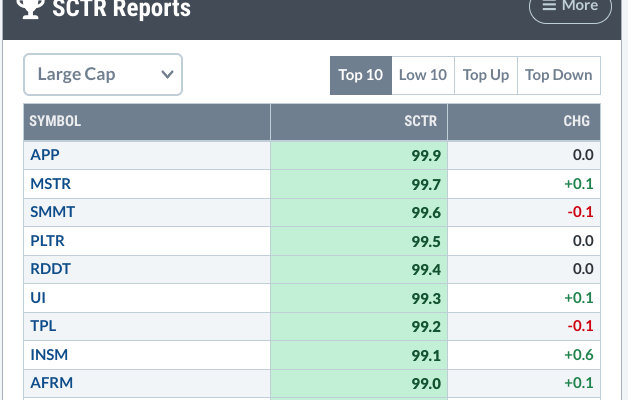Click the 0.0 change value for APP
The width and height of the screenshot is (628, 400).
(x=583, y=155)
